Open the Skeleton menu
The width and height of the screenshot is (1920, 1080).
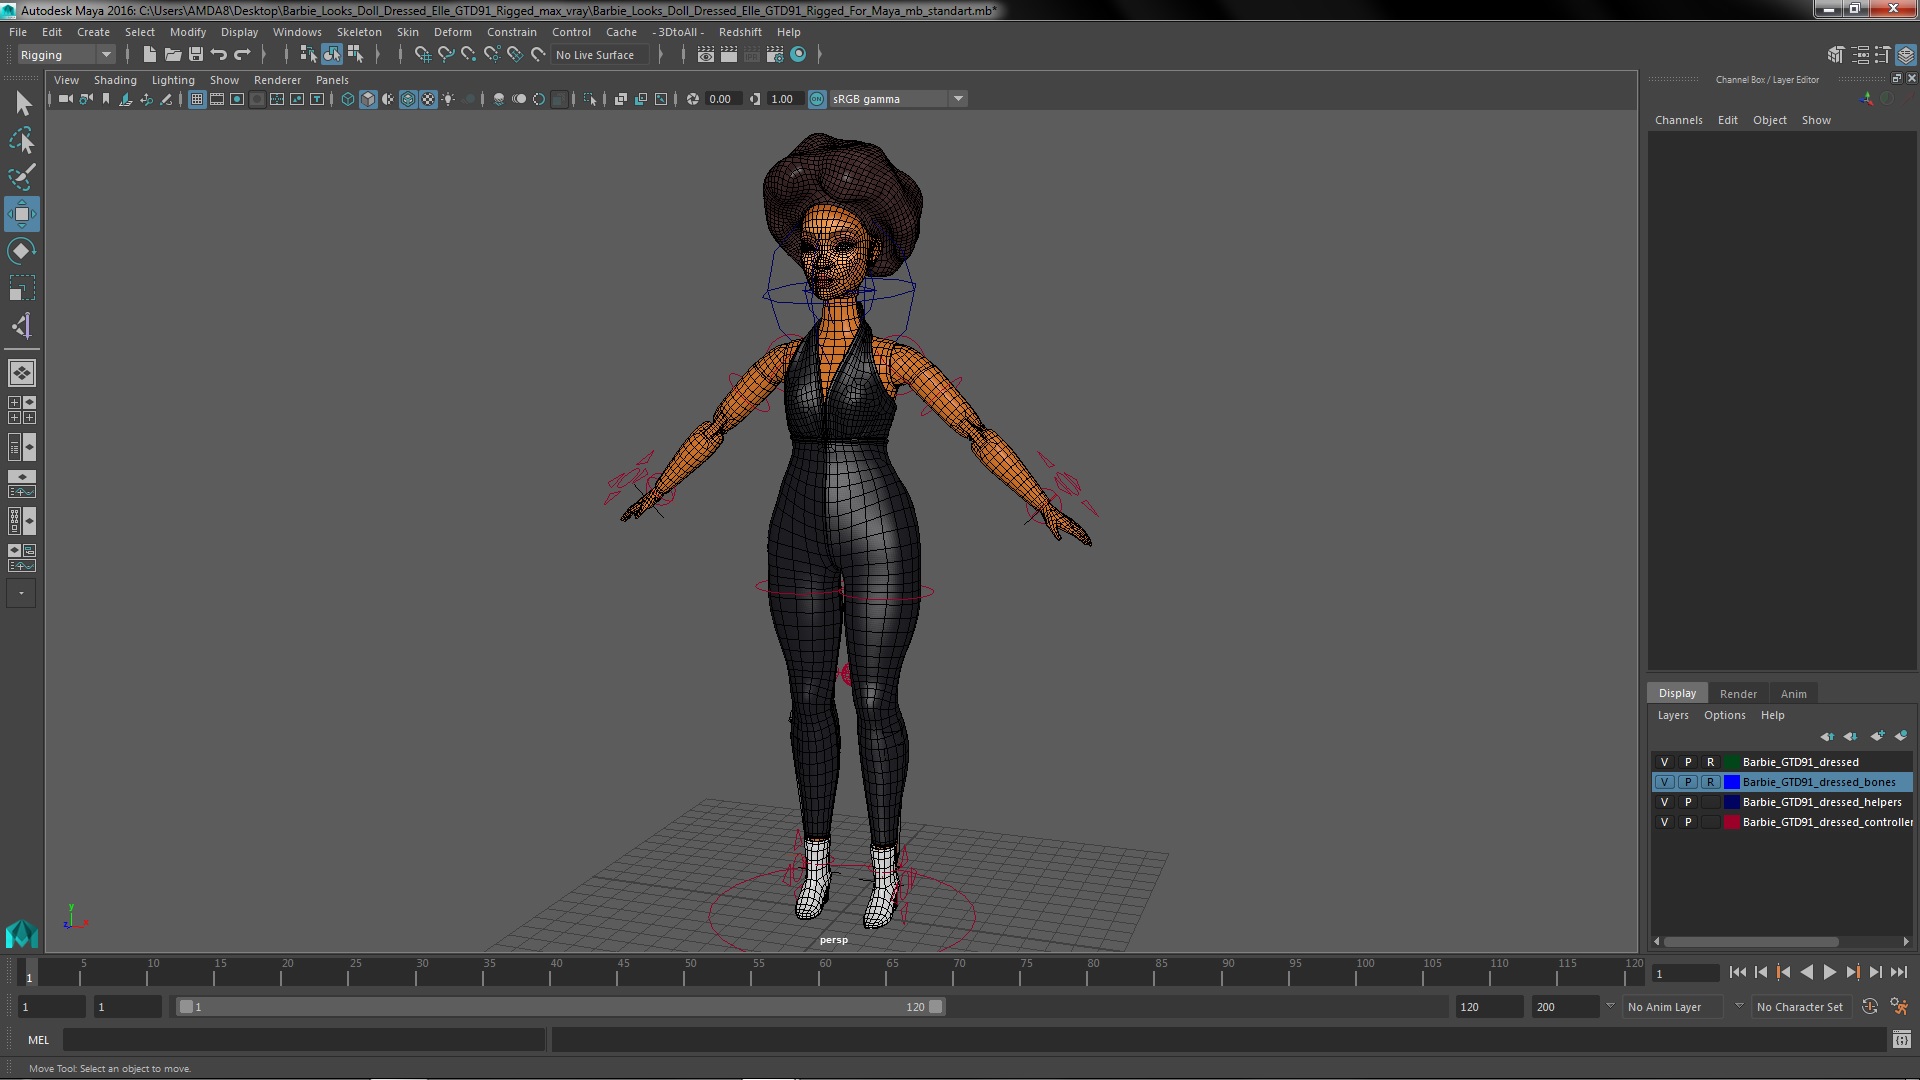tap(359, 32)
